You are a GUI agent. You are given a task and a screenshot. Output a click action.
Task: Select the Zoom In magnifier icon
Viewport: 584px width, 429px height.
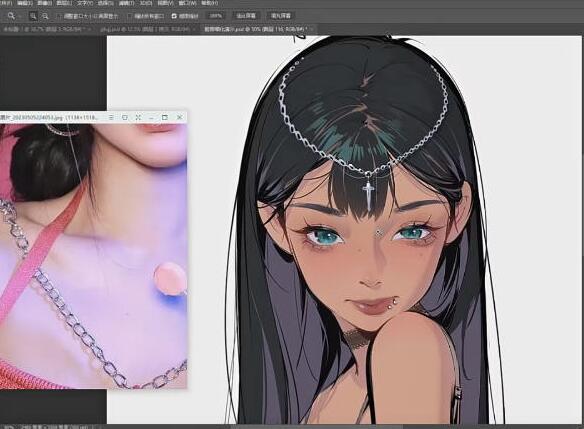33,16
